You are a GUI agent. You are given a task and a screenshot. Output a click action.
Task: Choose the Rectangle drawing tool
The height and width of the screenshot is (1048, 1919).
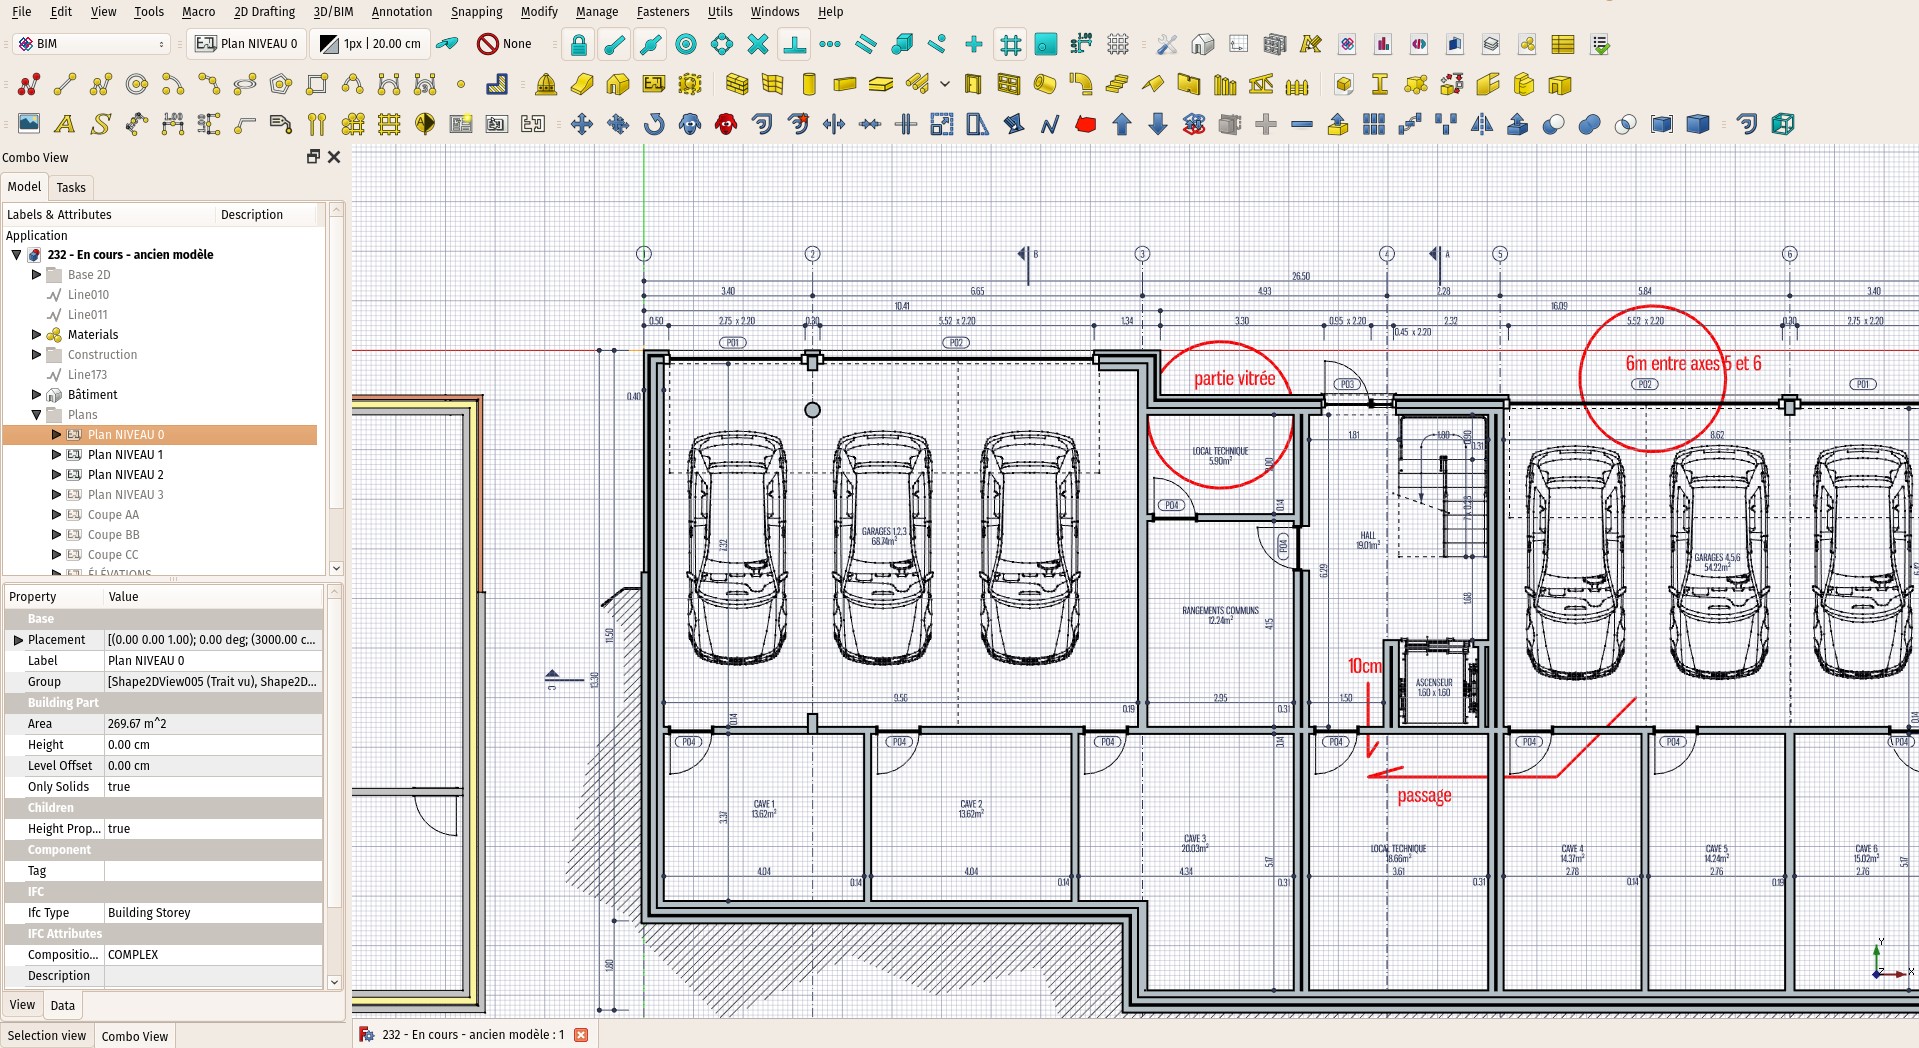(317, 85)
